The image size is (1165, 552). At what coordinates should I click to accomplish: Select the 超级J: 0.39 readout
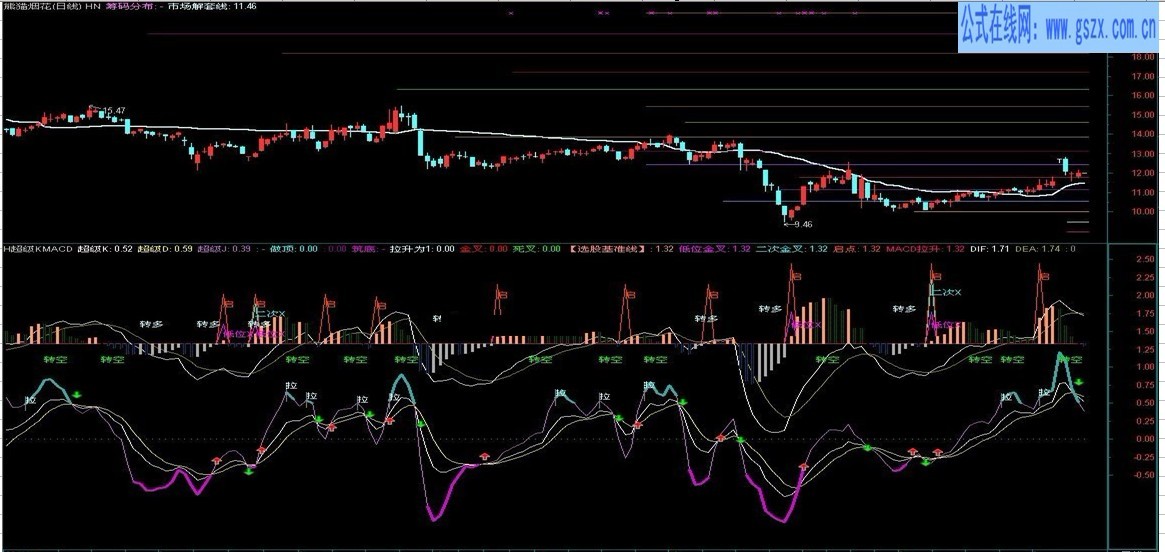224,249
